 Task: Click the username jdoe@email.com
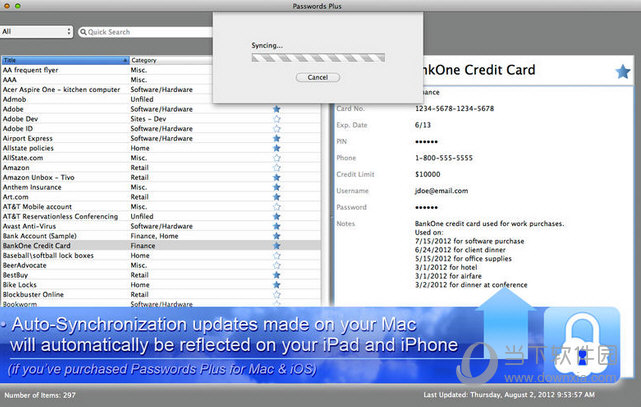point(441,191)
